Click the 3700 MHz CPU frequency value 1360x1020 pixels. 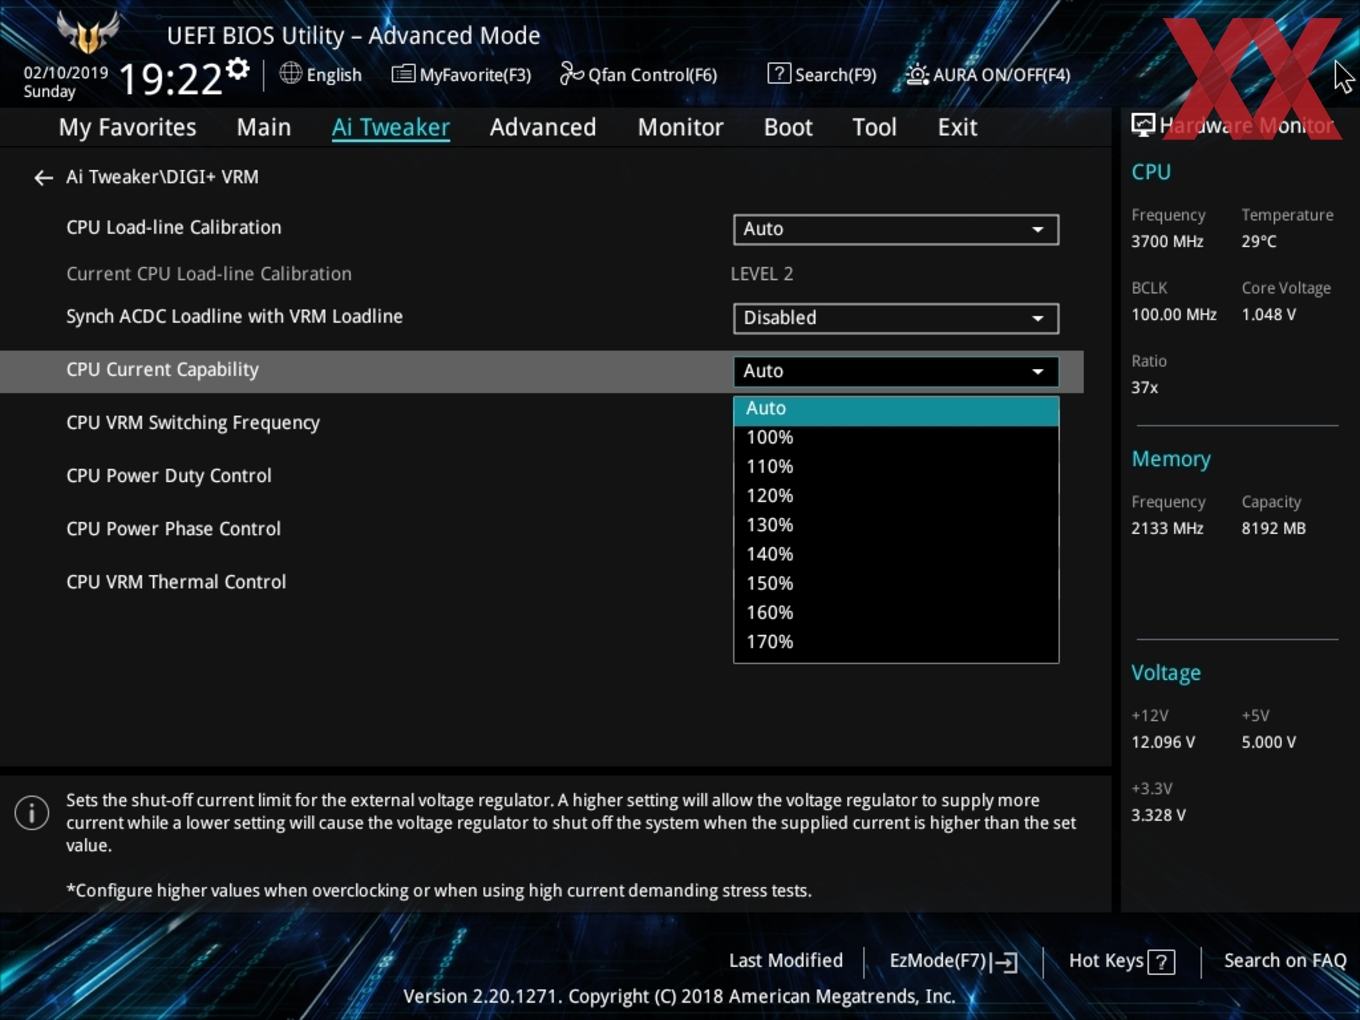pos(1167,241)
